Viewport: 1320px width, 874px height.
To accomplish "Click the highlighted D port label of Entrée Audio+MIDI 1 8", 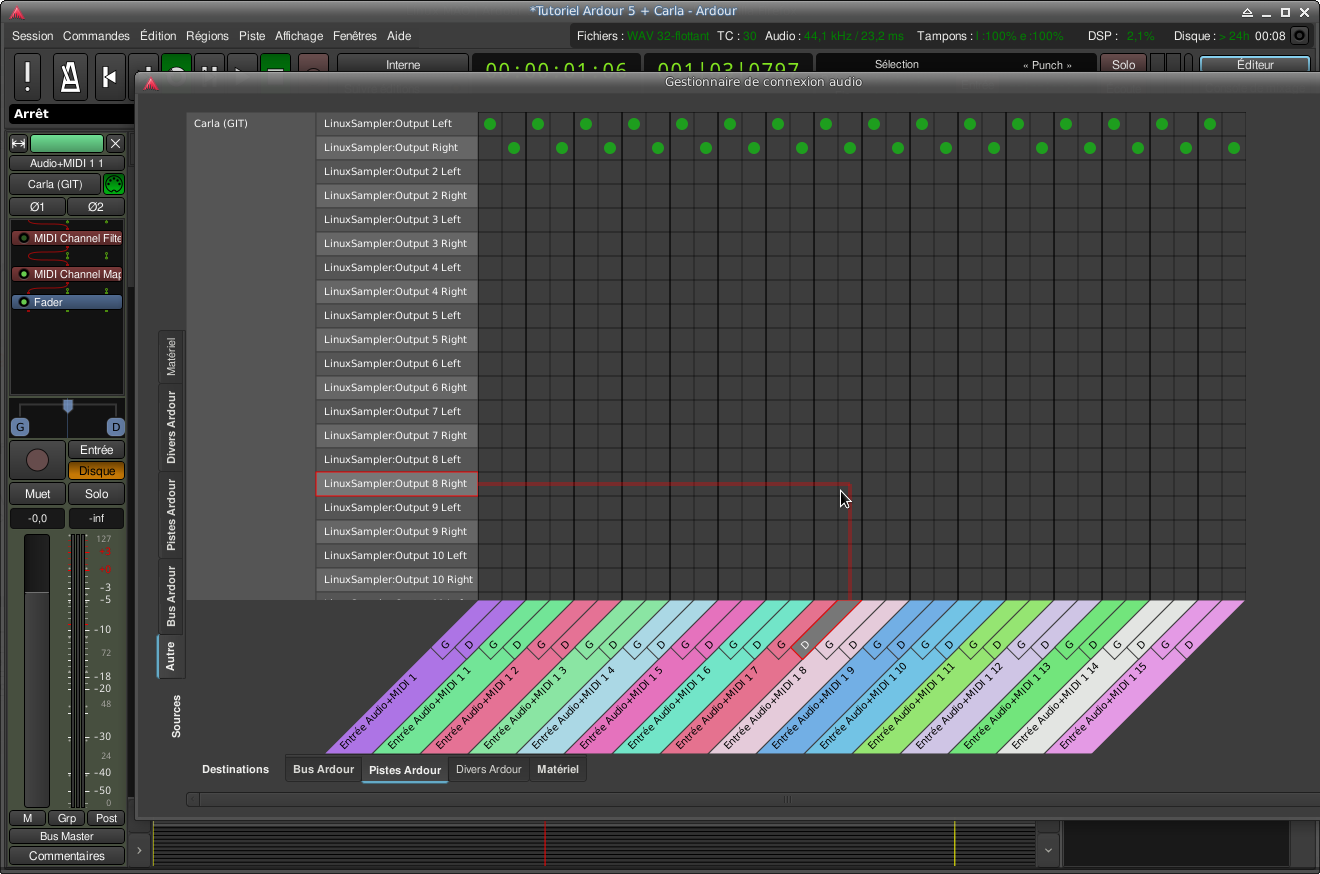I will [x=806, y=646].
